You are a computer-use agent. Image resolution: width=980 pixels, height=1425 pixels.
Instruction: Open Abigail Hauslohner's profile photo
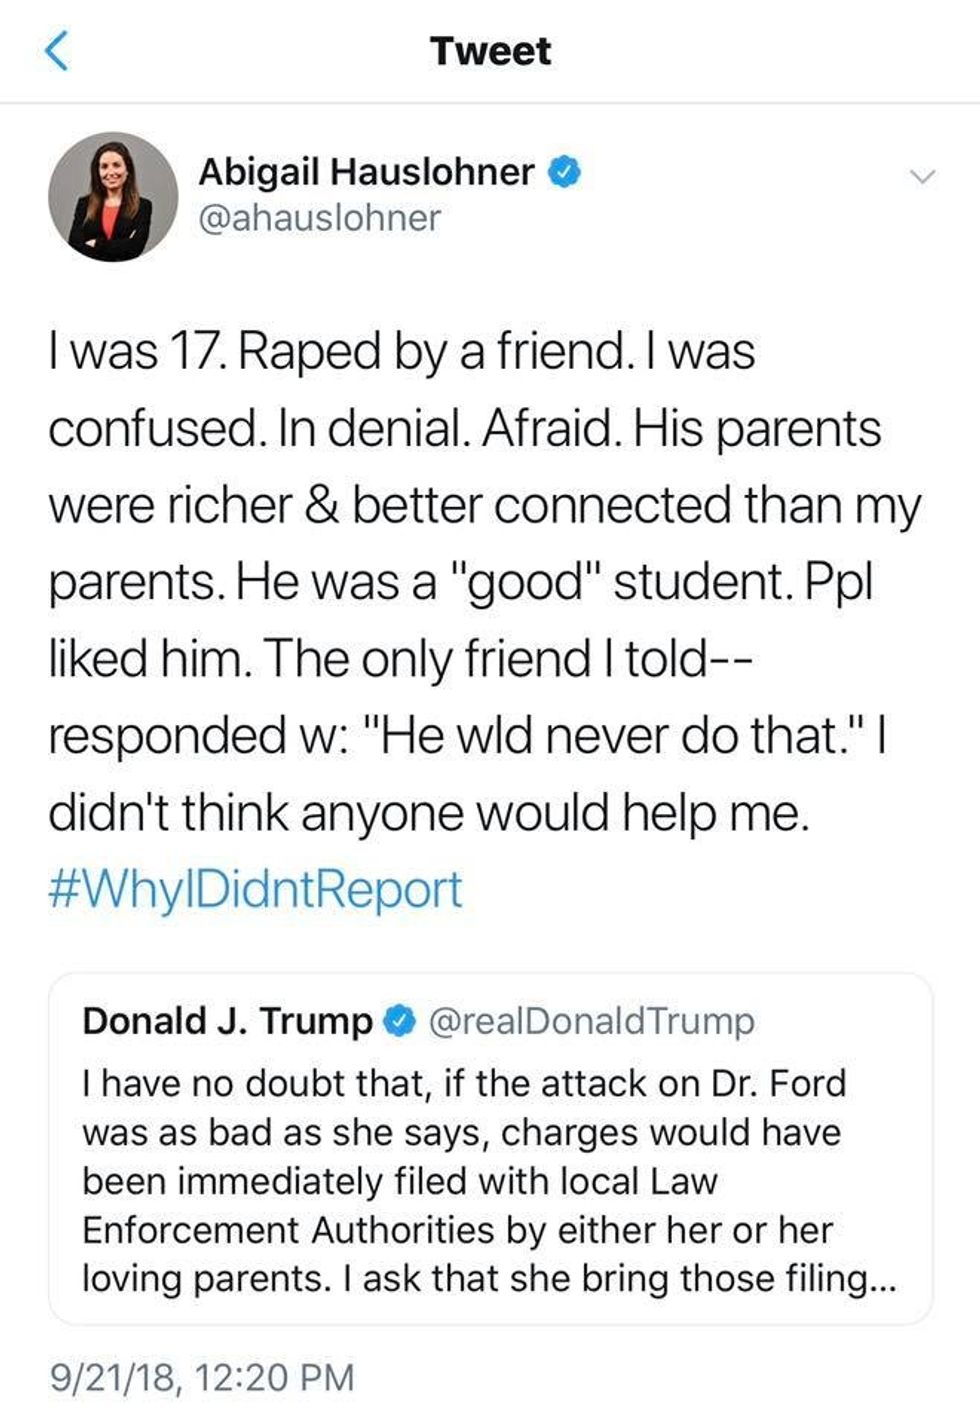click(x=113, y=196)
